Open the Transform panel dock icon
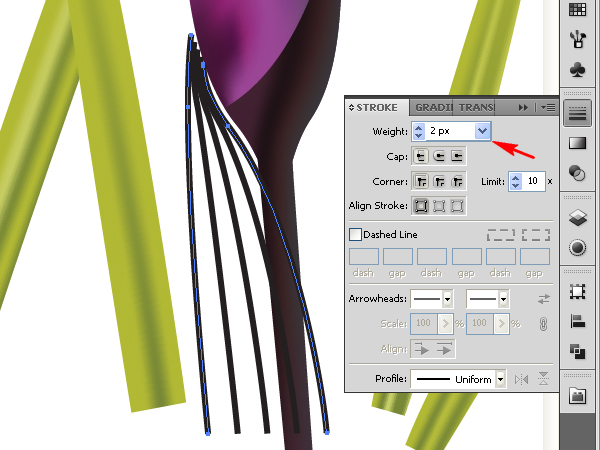Image resolution: width=600 pixels, height=450 pixels. [577, 292]
